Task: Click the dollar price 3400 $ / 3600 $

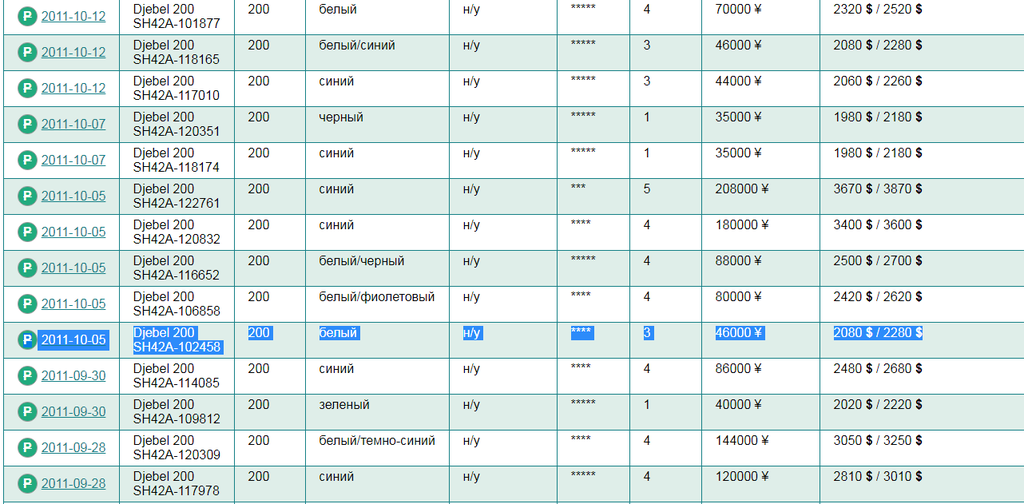Action: pos(878,225)
